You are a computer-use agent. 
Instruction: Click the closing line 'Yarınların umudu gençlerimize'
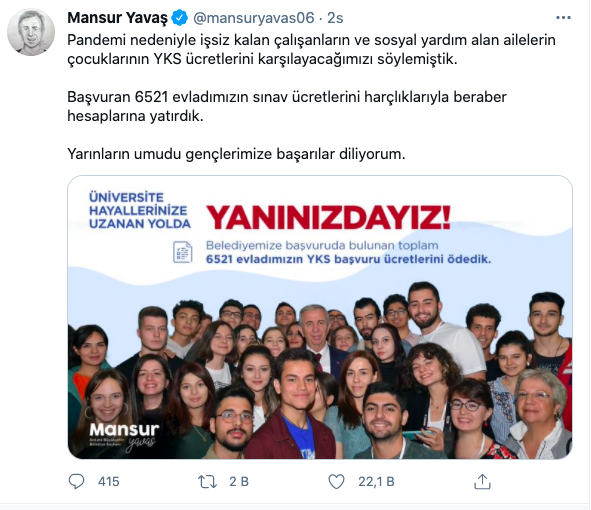click(236, 154)
